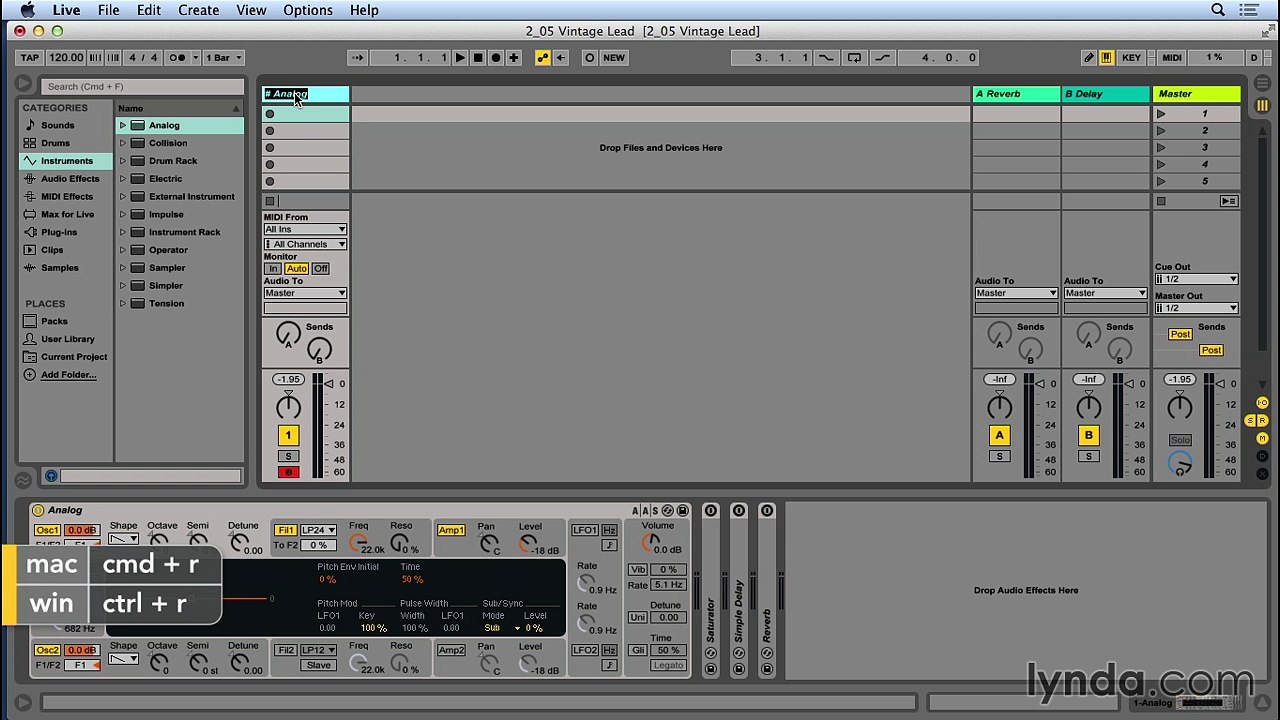The image size is (1280, 720).
Task: Toggle the Amp2 amplifier switch
Action: 451,650
